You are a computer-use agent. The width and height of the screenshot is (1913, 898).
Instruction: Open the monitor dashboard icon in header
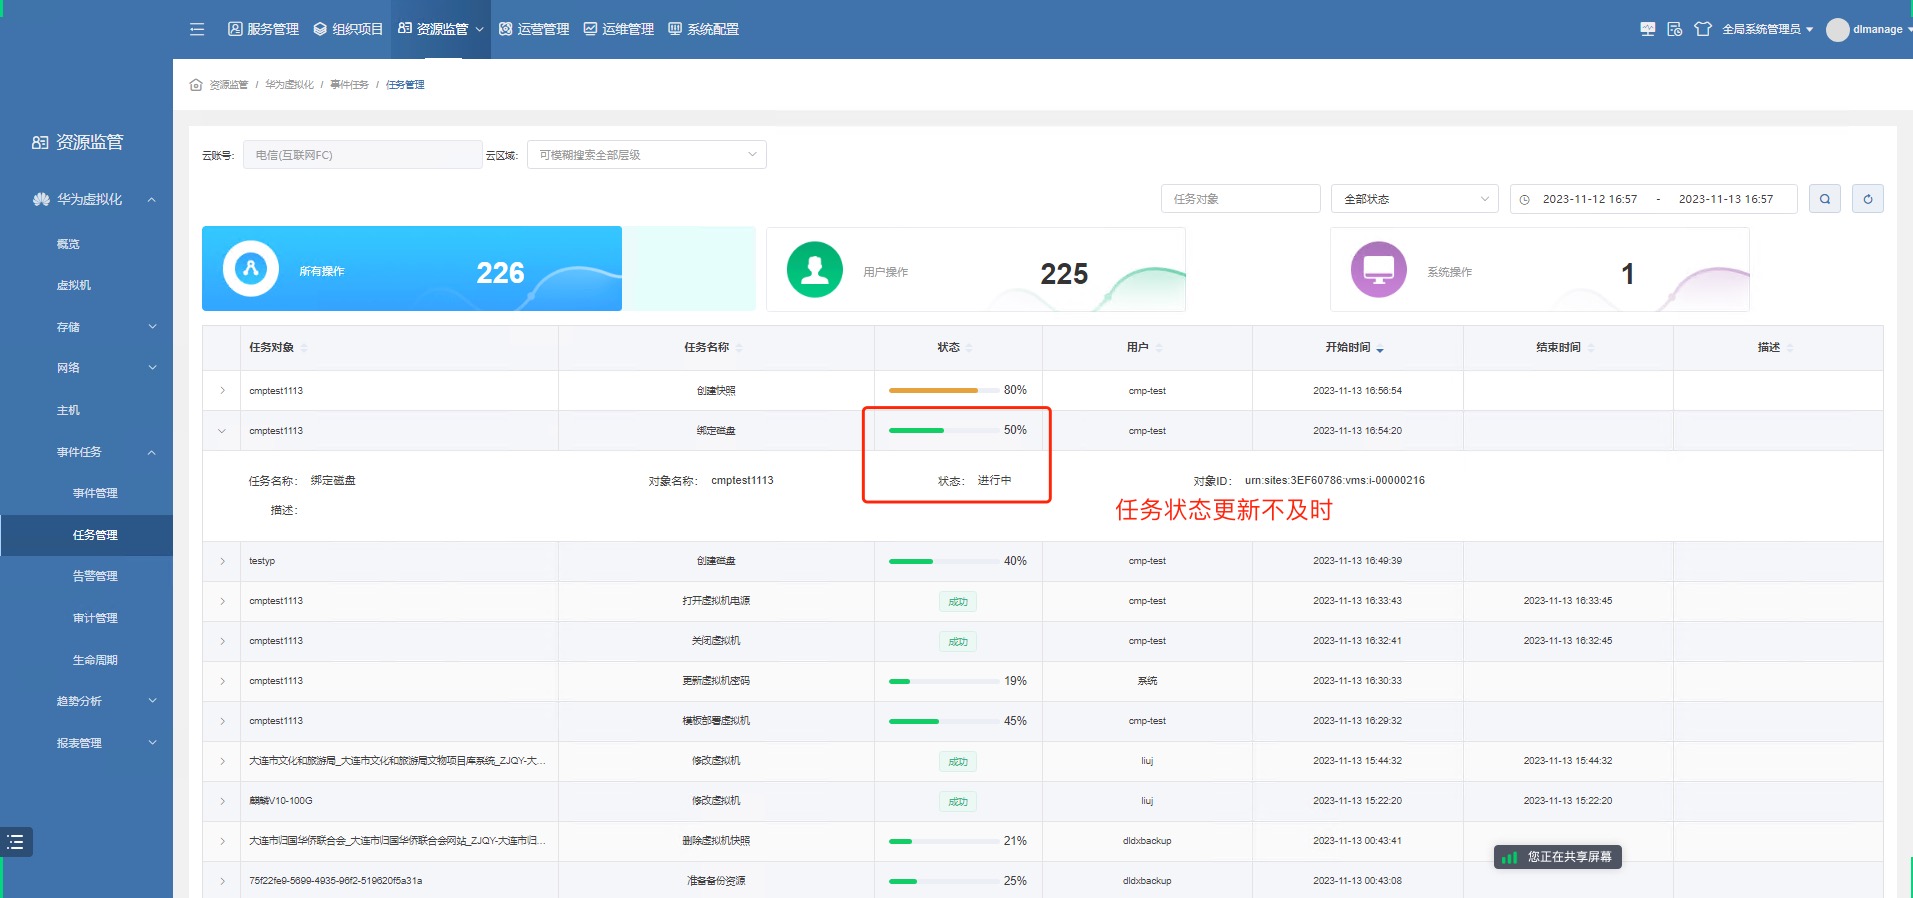(x=1648, y=29)
